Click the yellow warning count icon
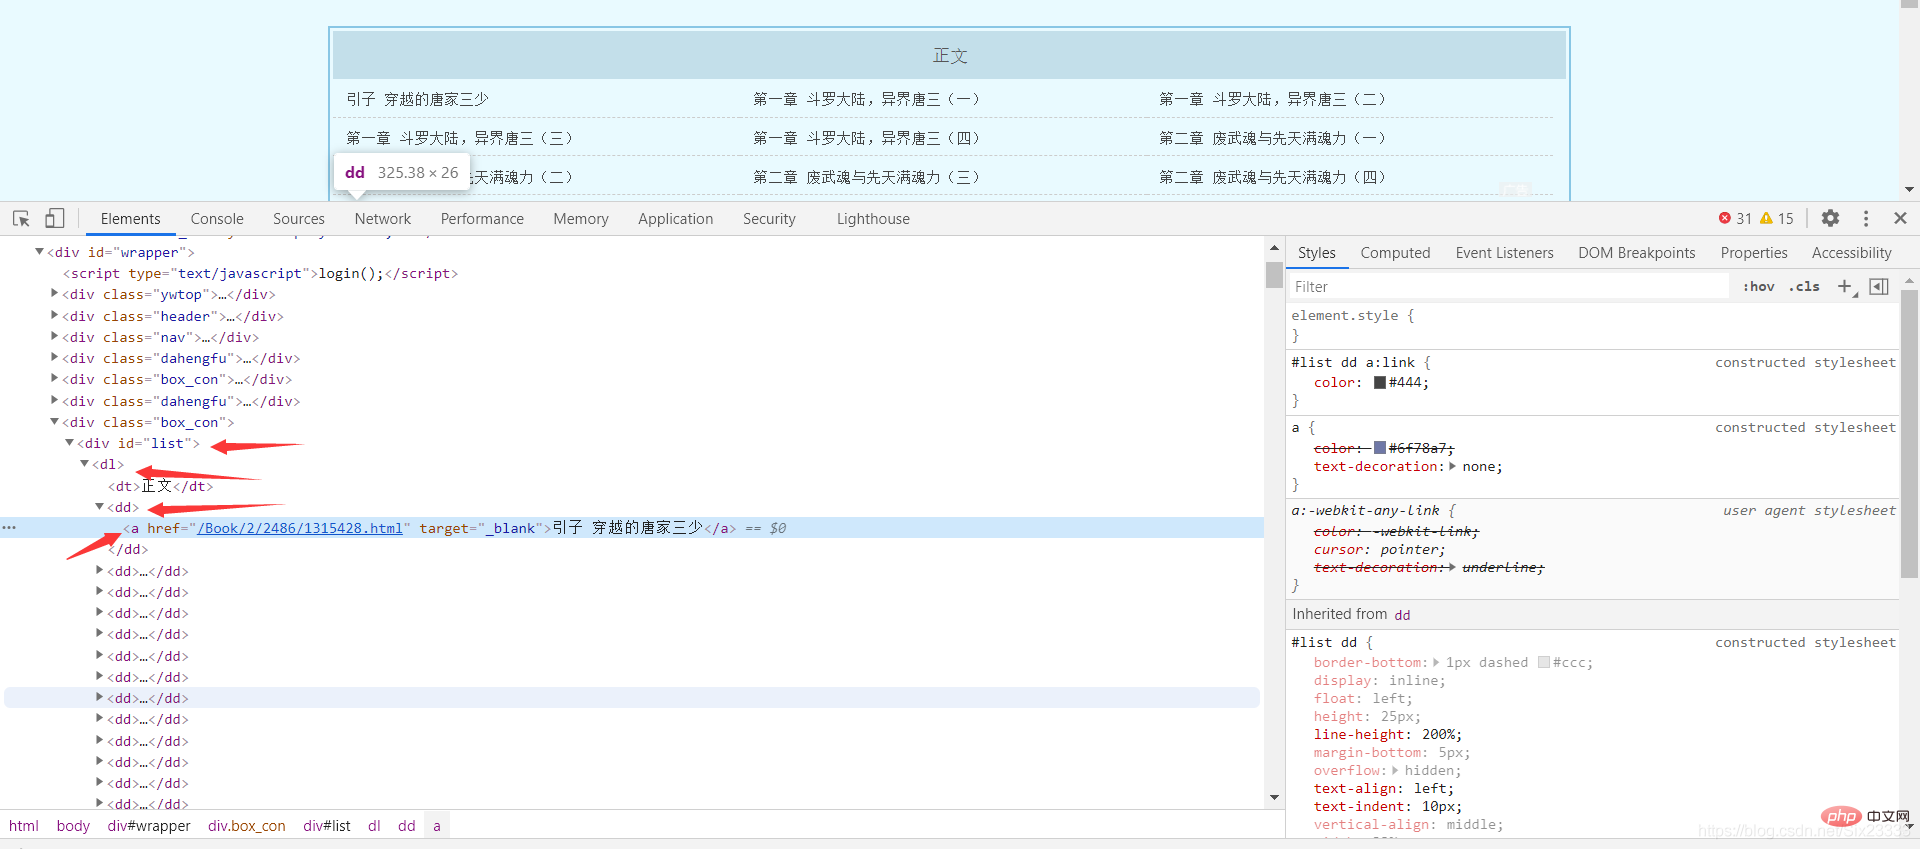The image size is (1920, 849). pyautogui.click(x=1766, y=218)
